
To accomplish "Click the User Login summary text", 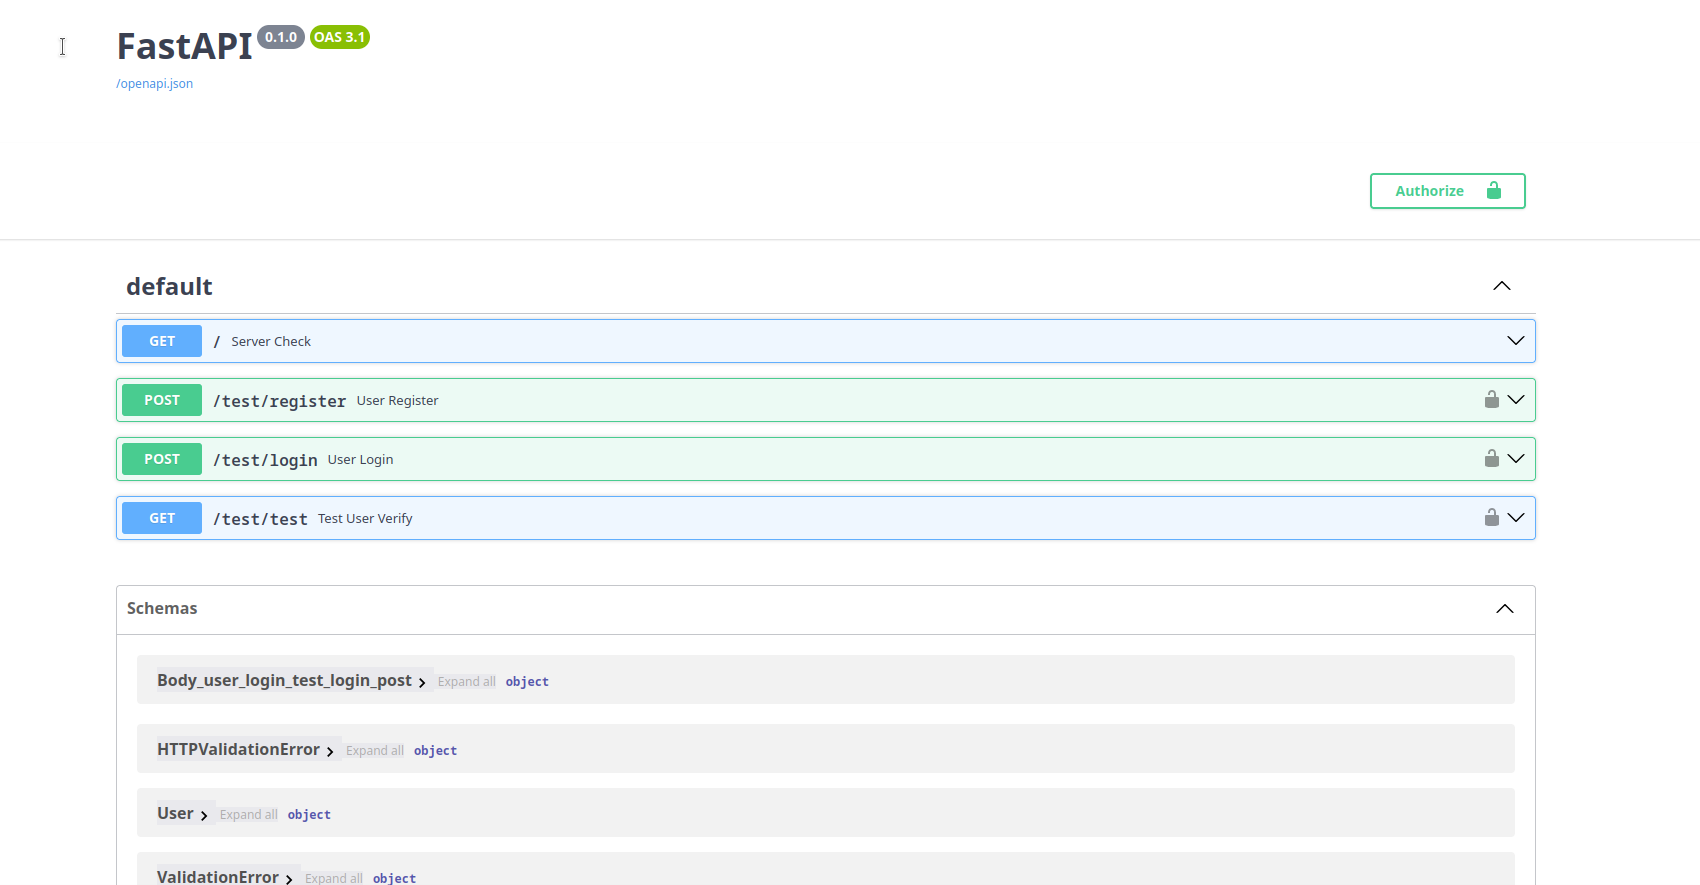I will click(360, 460).
